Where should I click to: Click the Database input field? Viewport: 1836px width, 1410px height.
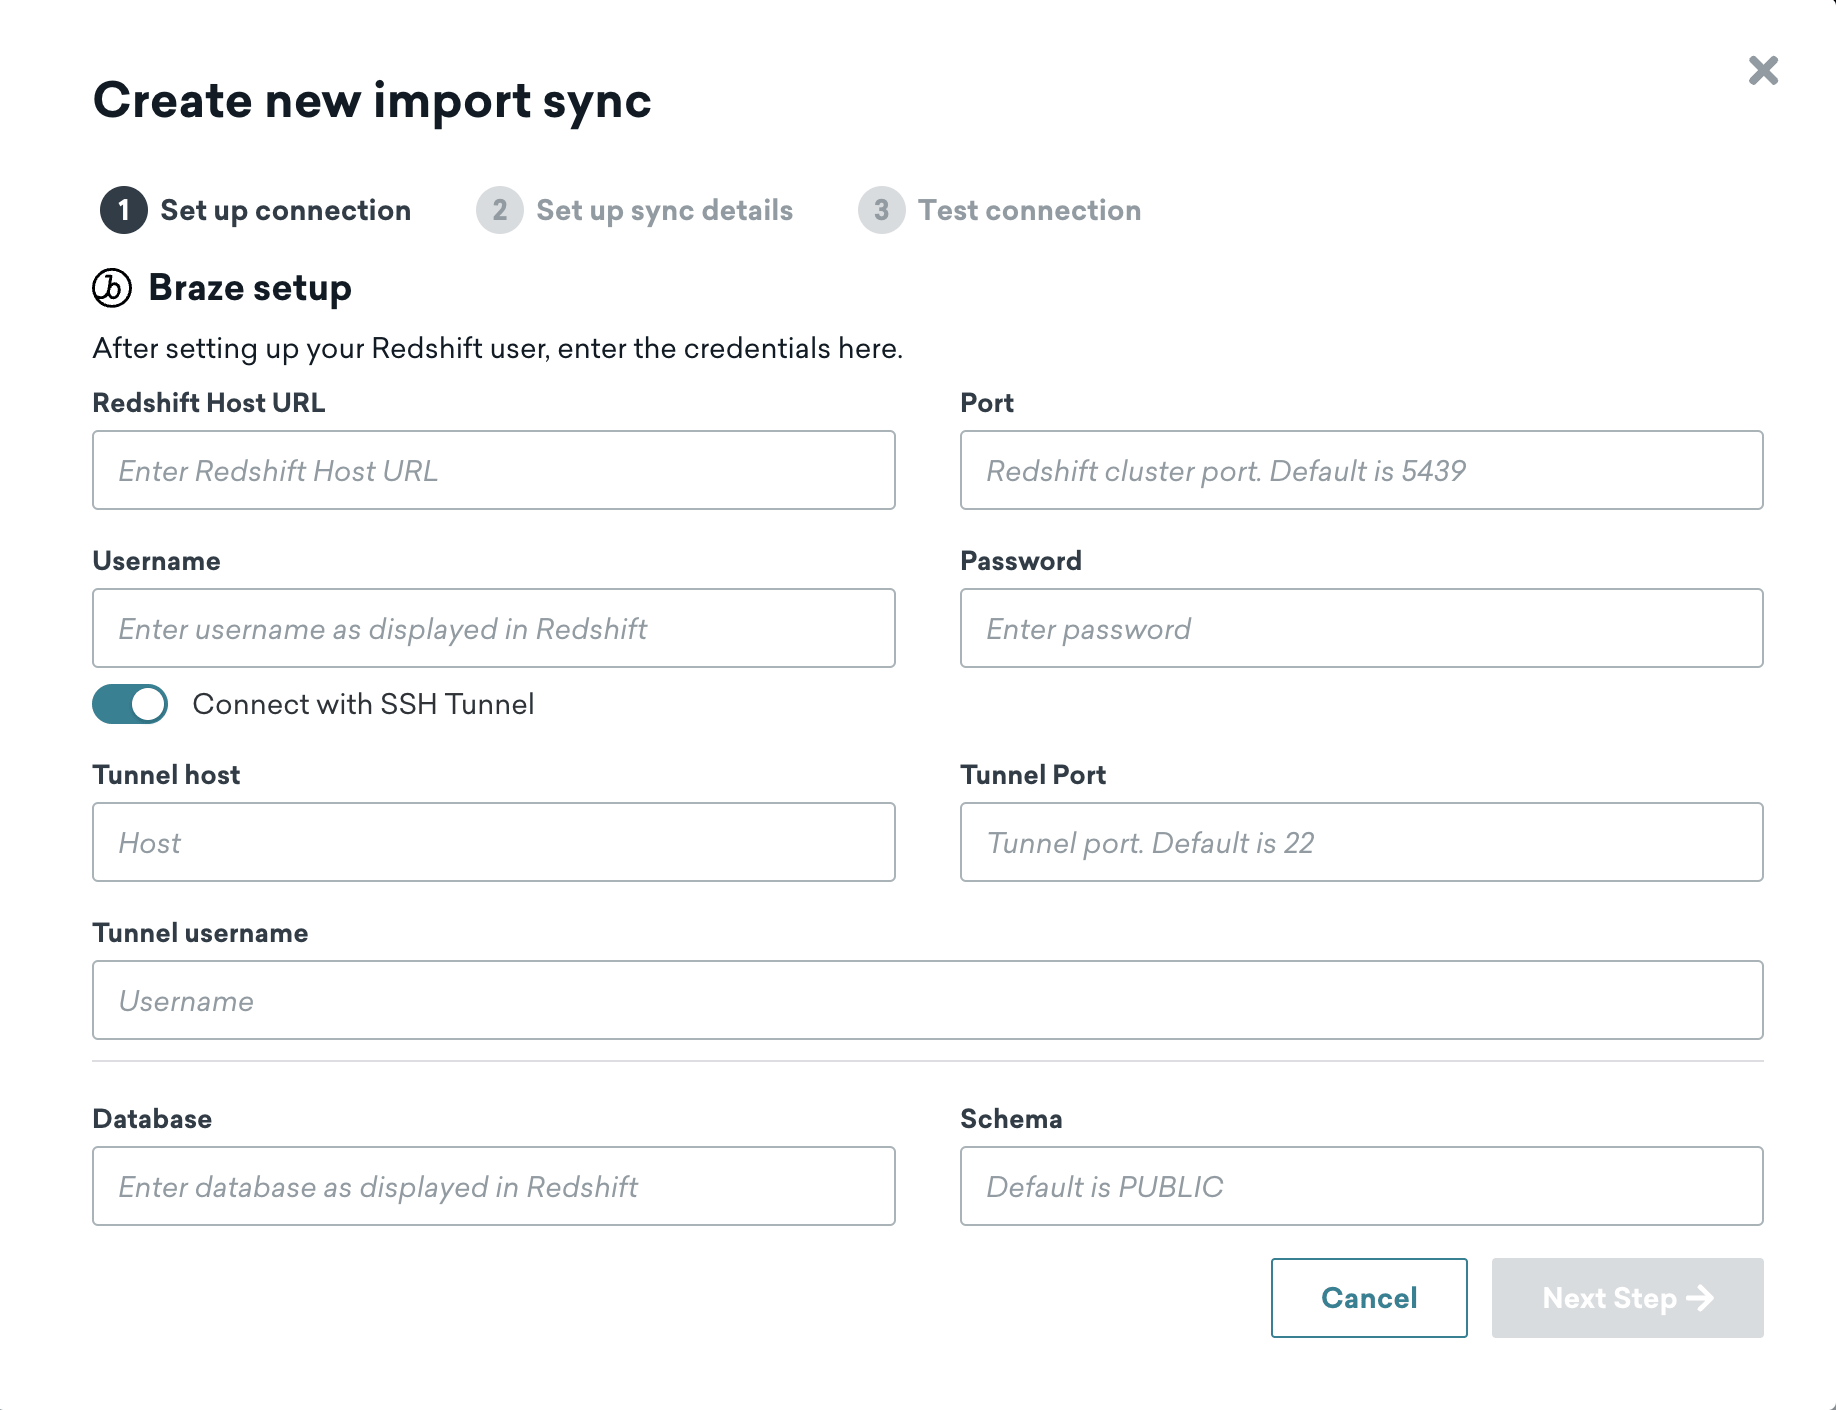click(494, 1186)
